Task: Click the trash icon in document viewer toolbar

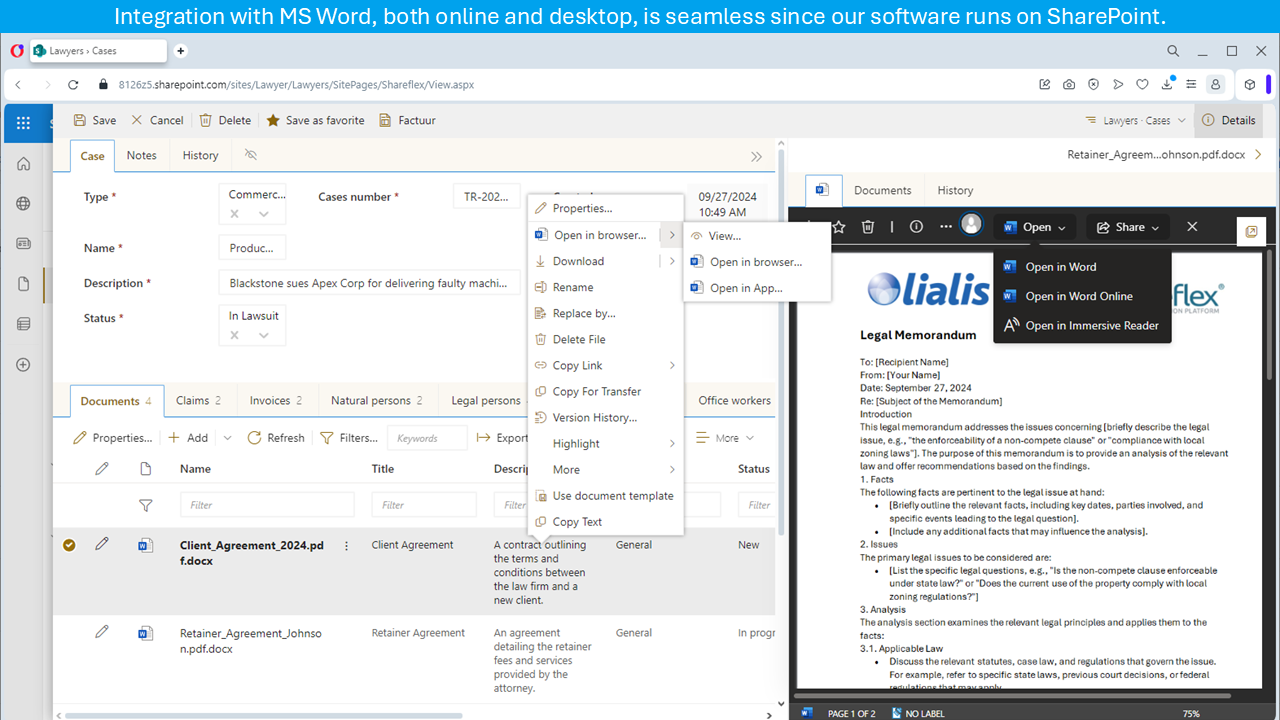Action: [868, 227]
